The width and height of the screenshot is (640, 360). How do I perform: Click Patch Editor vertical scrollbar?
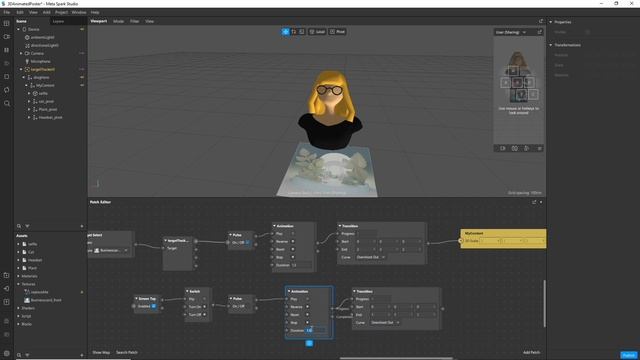click(544, 304)
